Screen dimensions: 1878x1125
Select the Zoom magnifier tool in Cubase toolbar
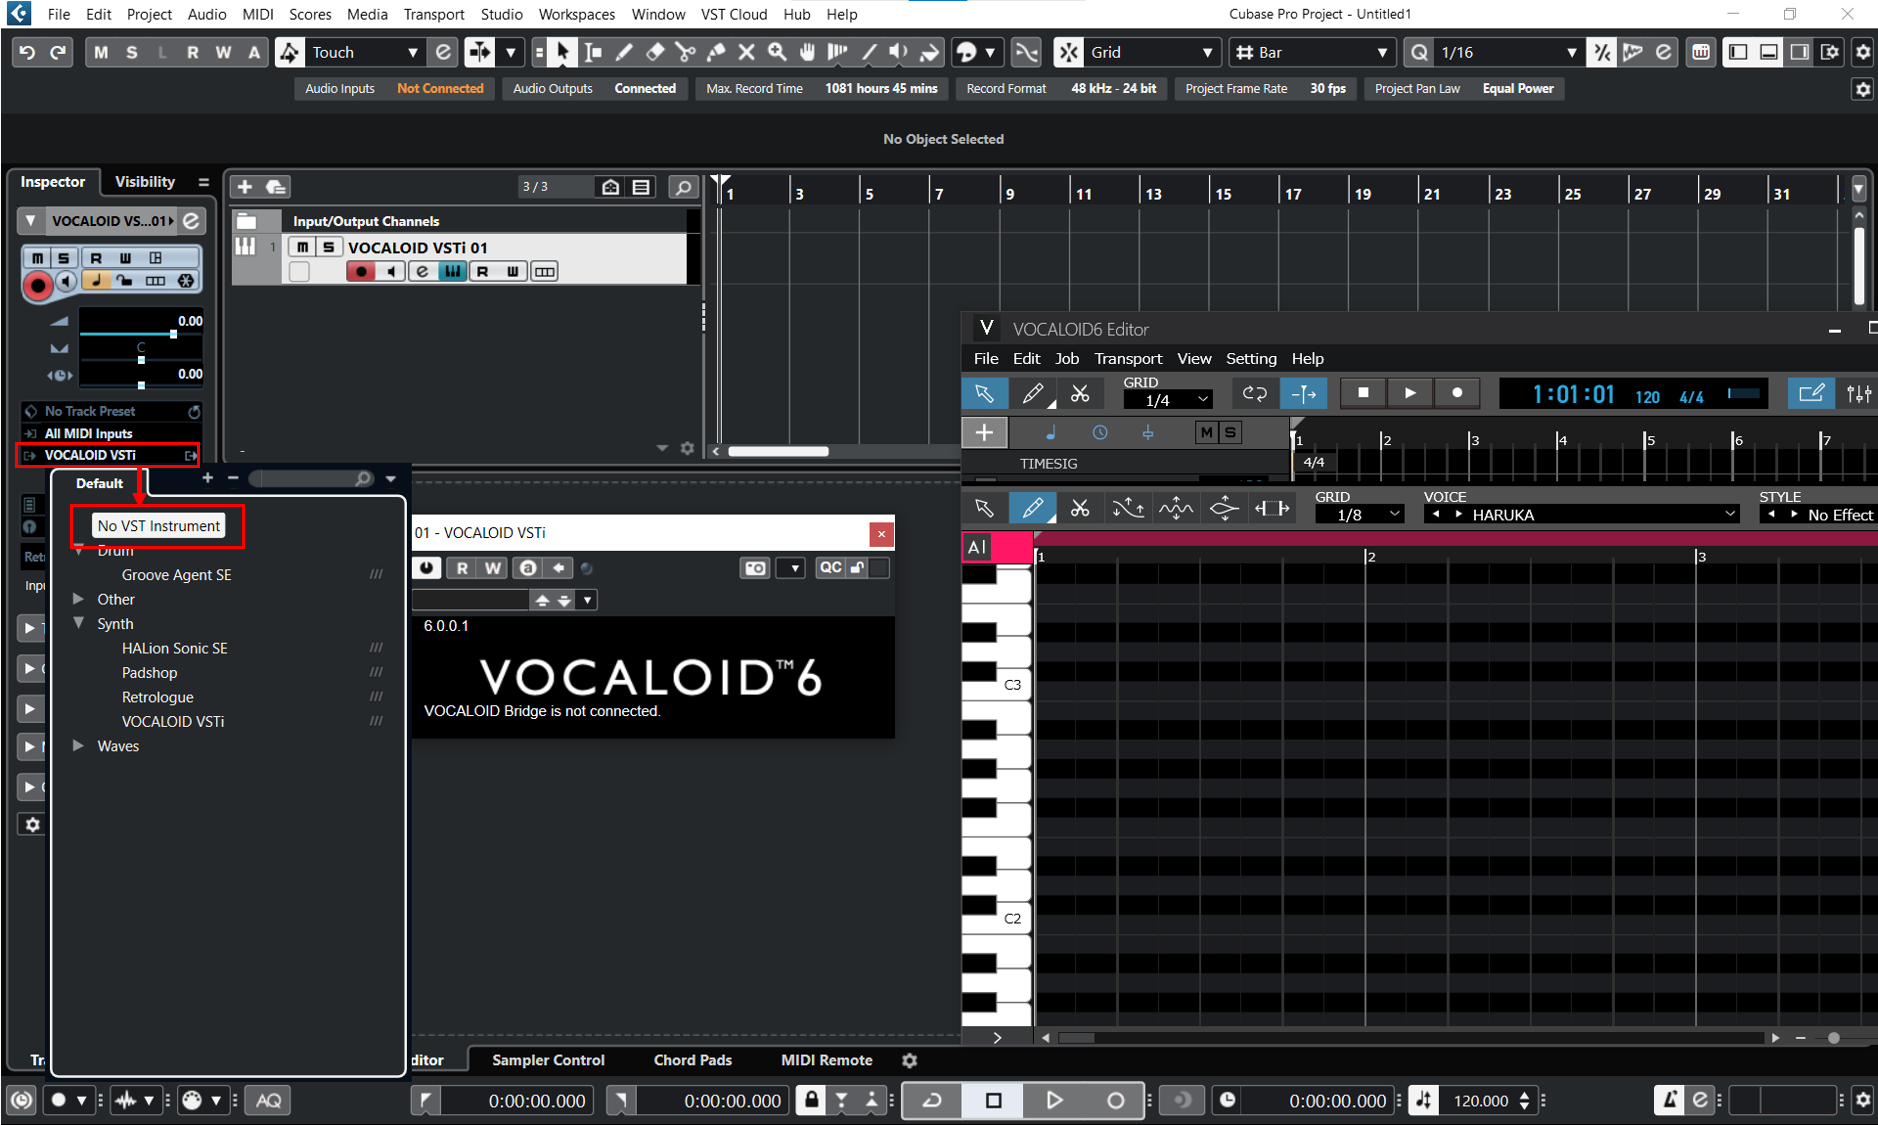coord(777,52)
